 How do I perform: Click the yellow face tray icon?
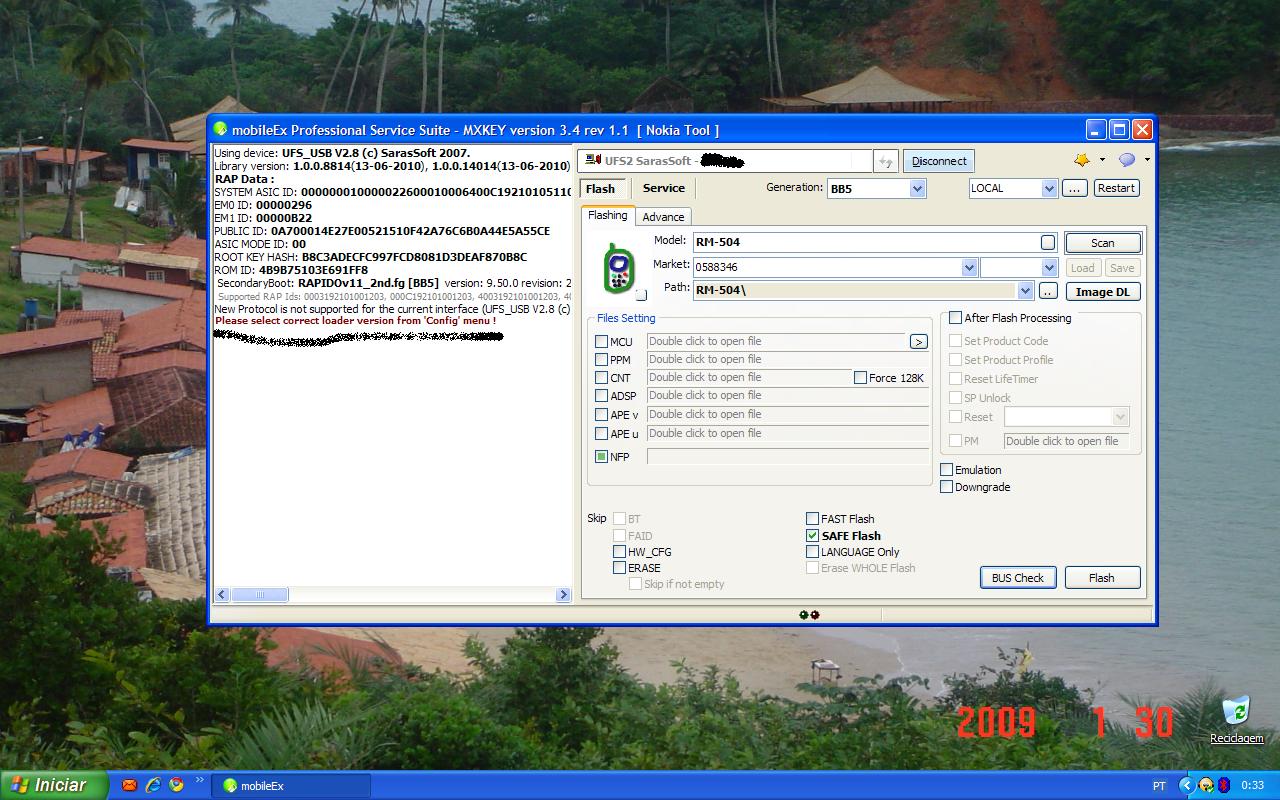[1207, 785]
